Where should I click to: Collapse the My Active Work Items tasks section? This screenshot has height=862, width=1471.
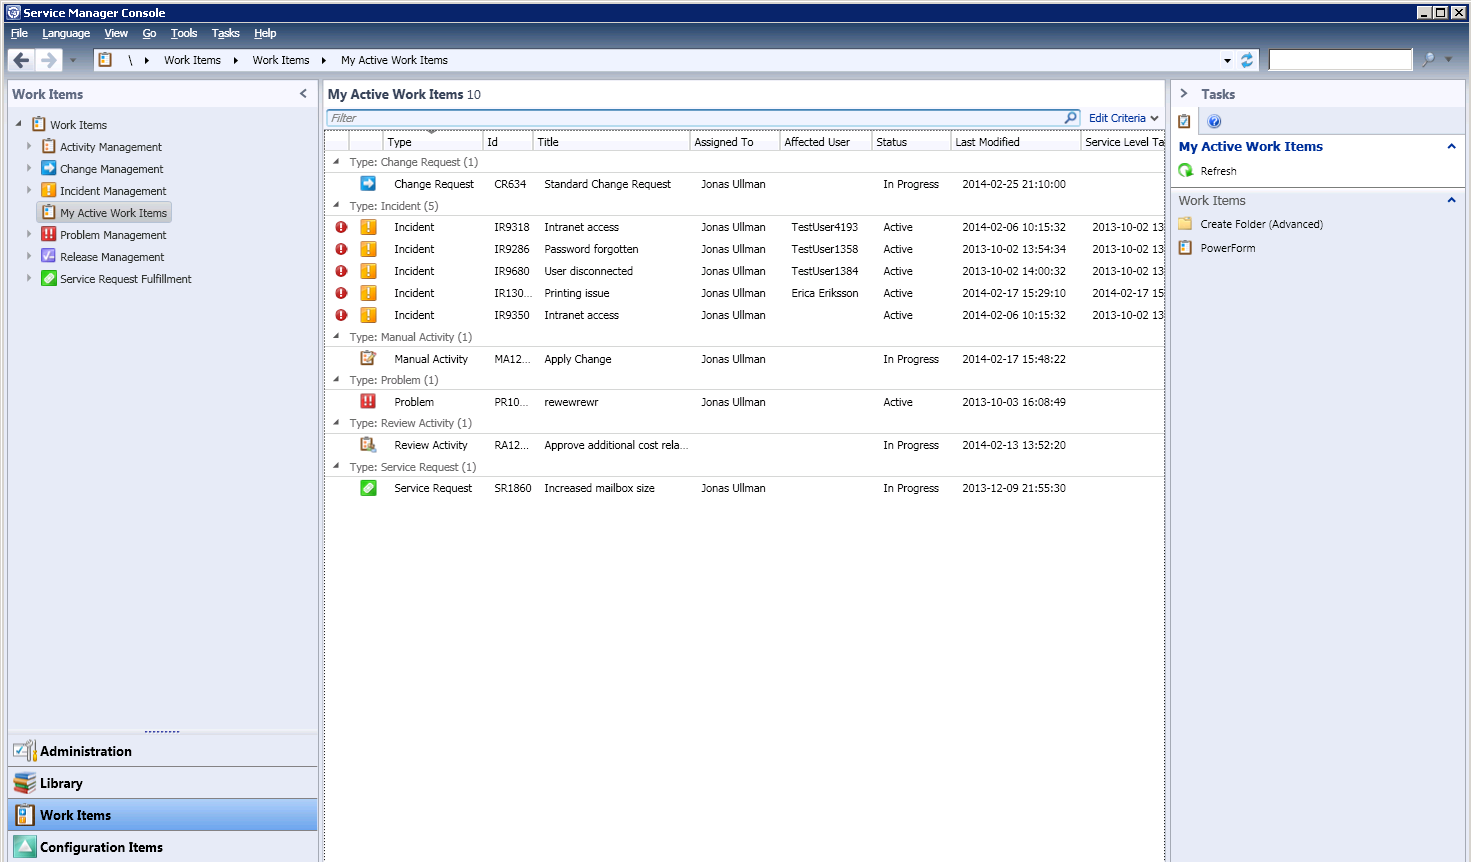pos(1451,146)
